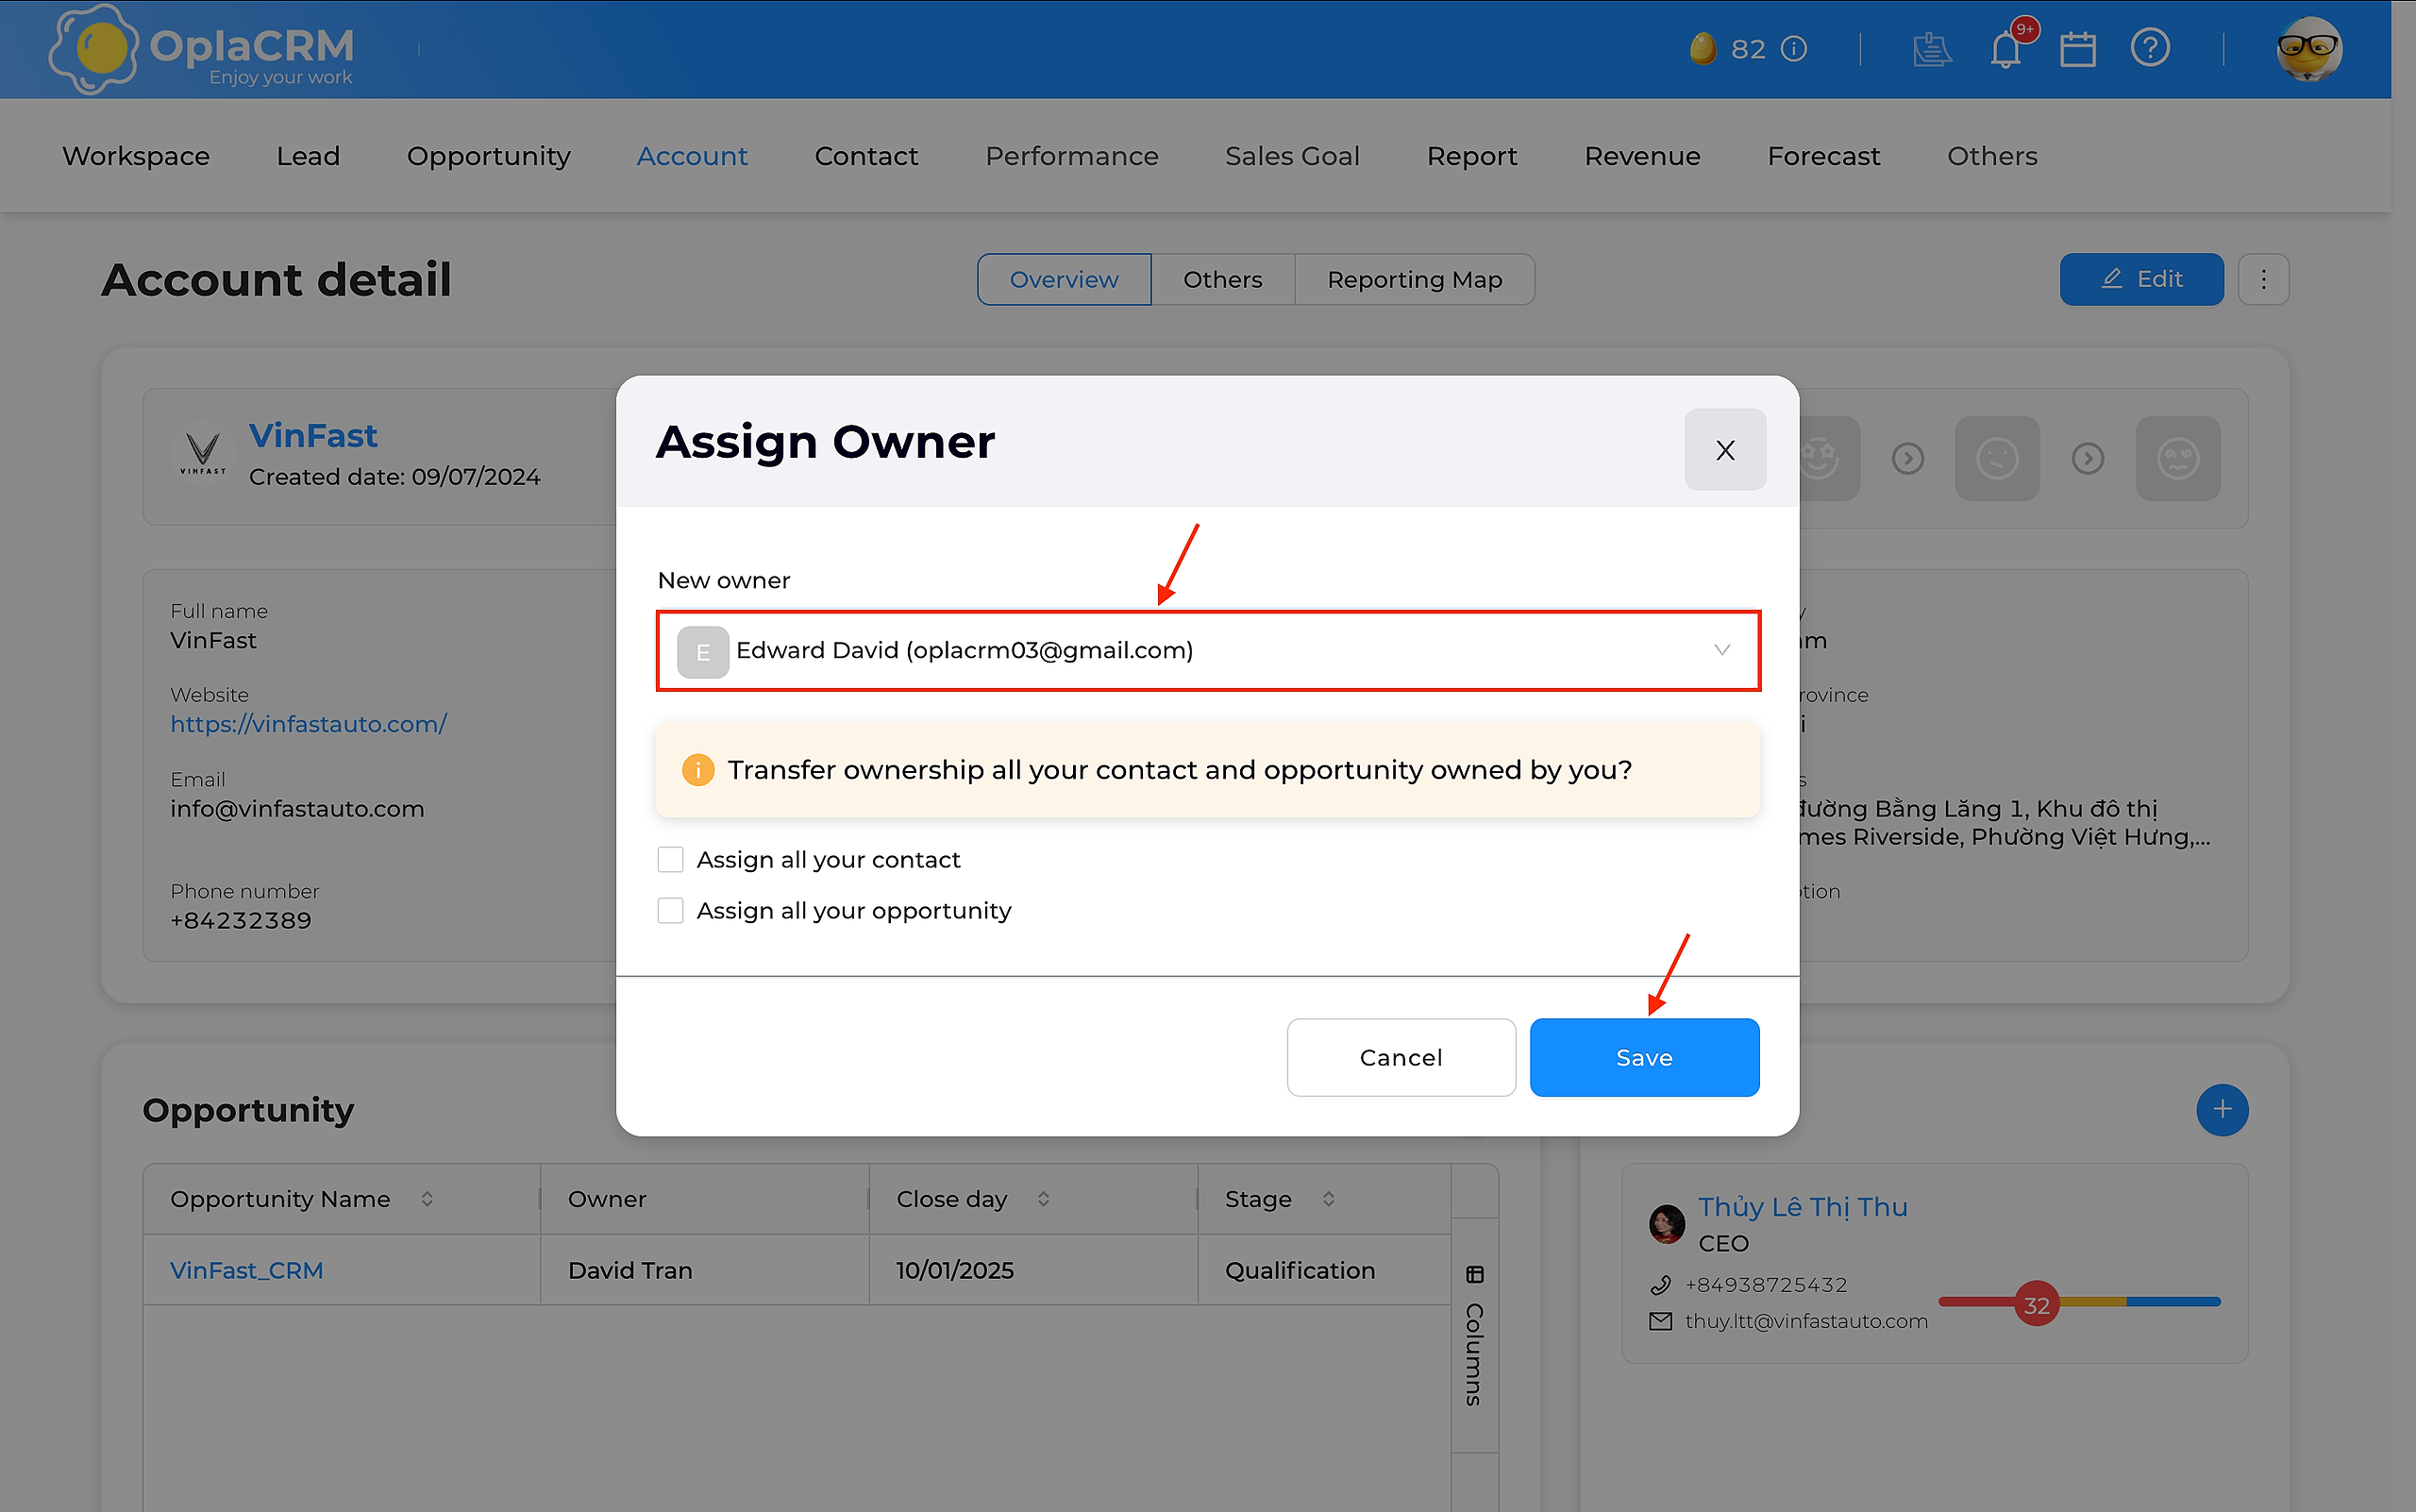Click the OplaCRM logo
The image size is (2416, 1512).
click(x=202, y=49)
